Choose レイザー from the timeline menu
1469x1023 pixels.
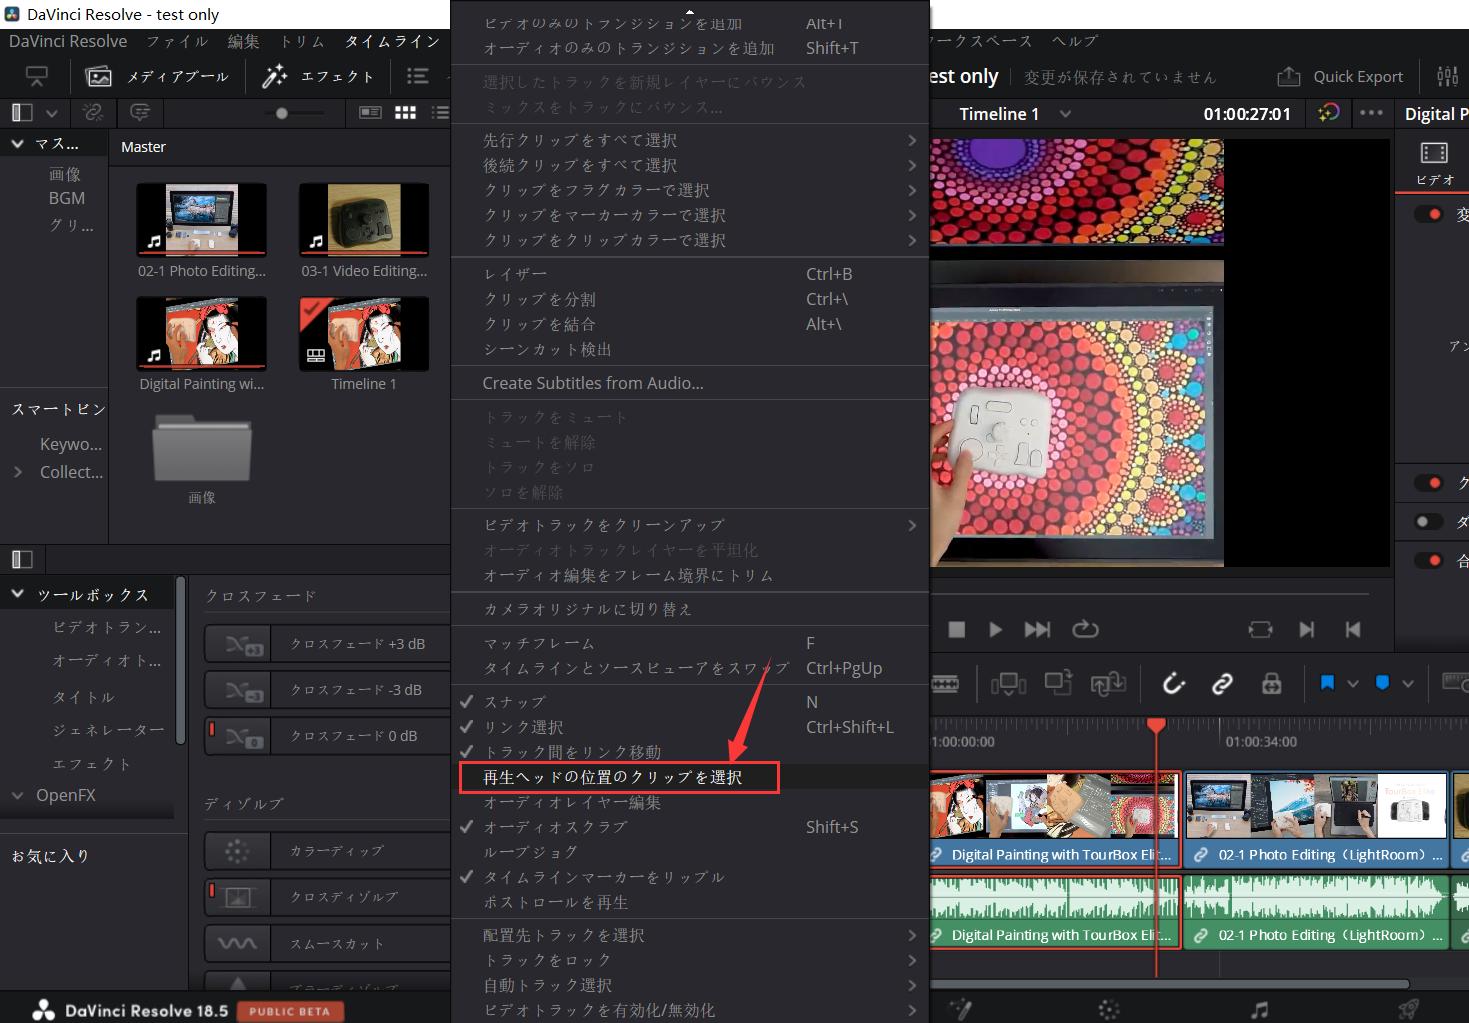coord(690,274)
